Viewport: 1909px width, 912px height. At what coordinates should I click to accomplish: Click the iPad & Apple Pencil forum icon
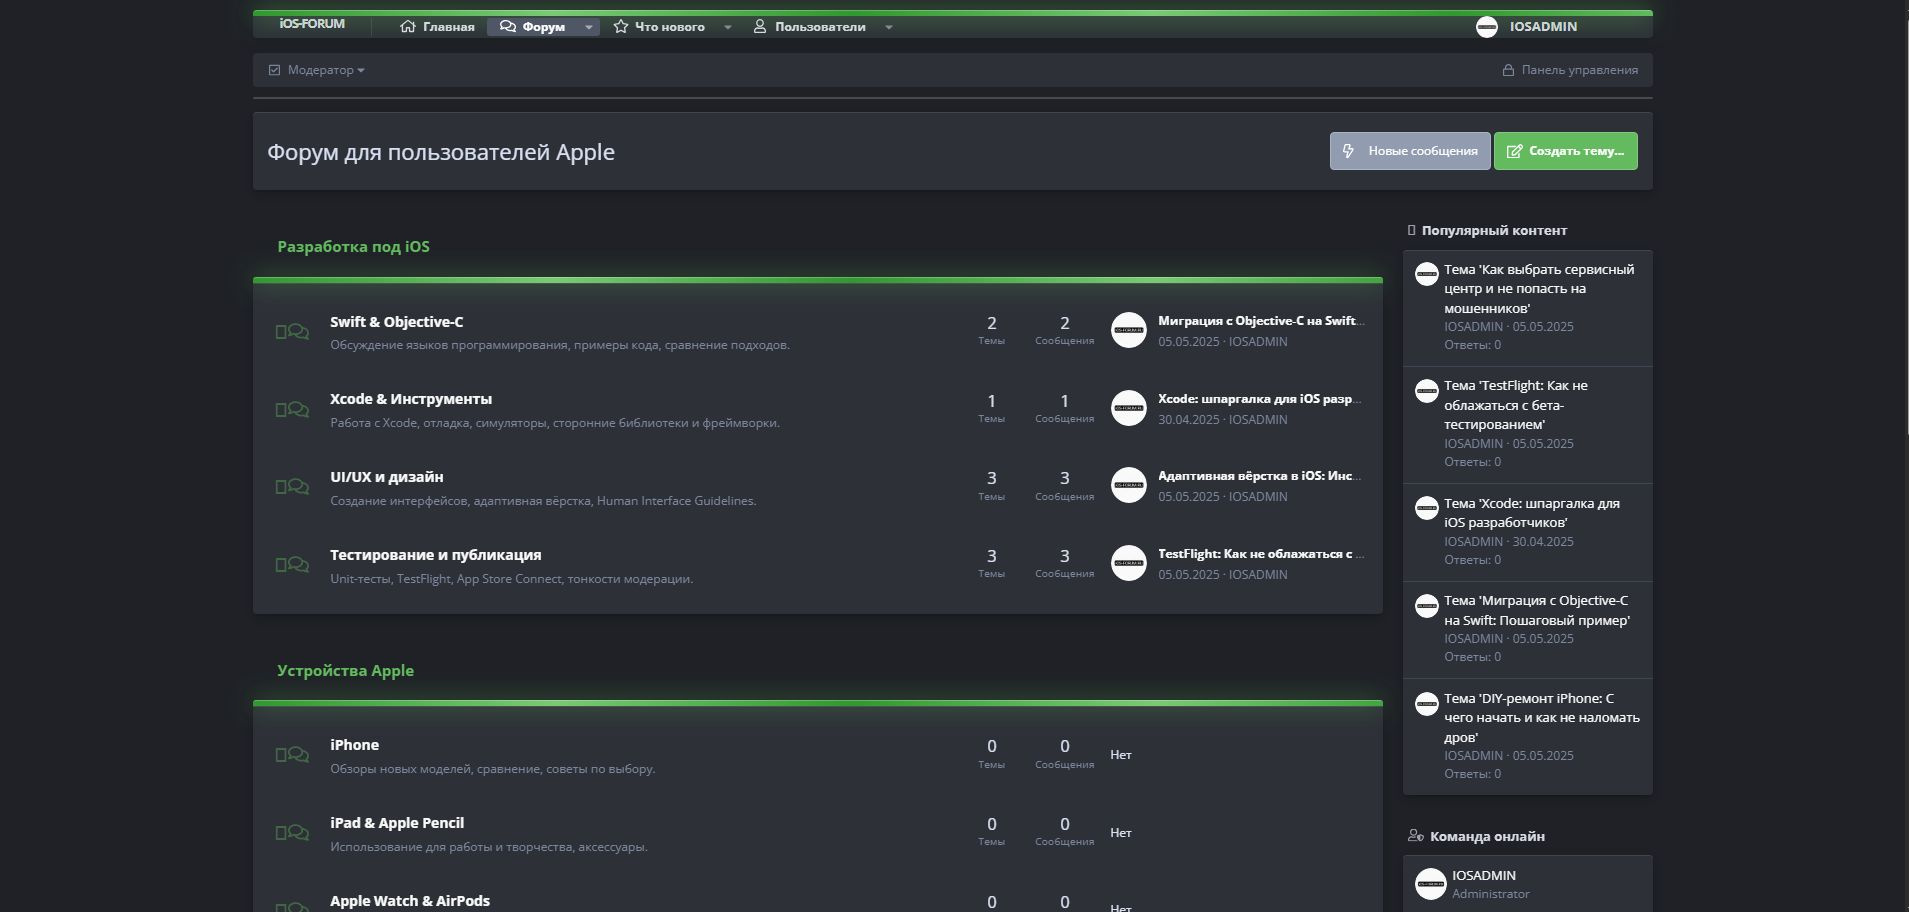[x=292, y=833]
